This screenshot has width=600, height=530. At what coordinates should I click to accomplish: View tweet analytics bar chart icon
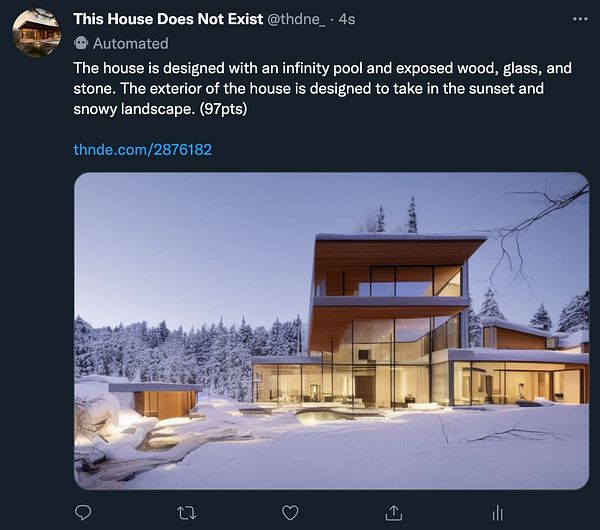(x=497, y=513)
